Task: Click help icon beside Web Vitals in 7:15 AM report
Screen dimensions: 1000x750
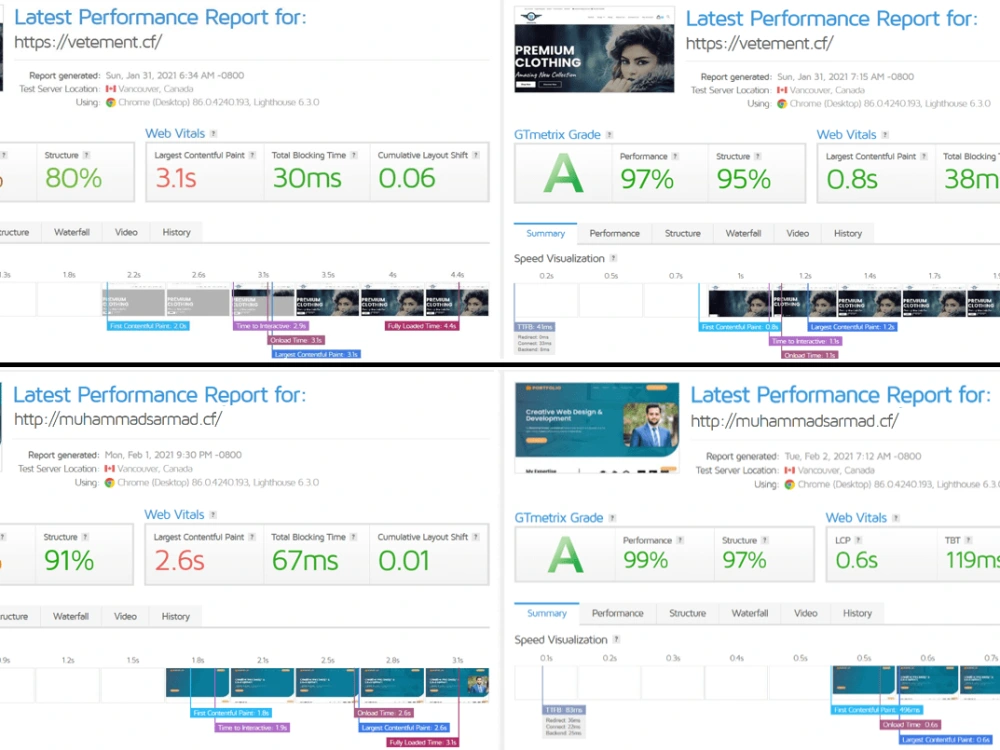Action: (x=885, y=135)
